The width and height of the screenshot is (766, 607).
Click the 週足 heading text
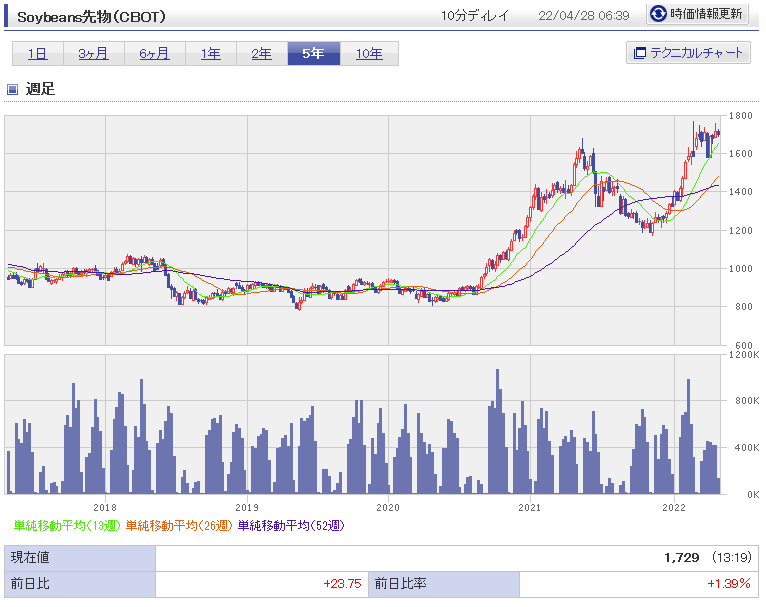click(40, 89)
